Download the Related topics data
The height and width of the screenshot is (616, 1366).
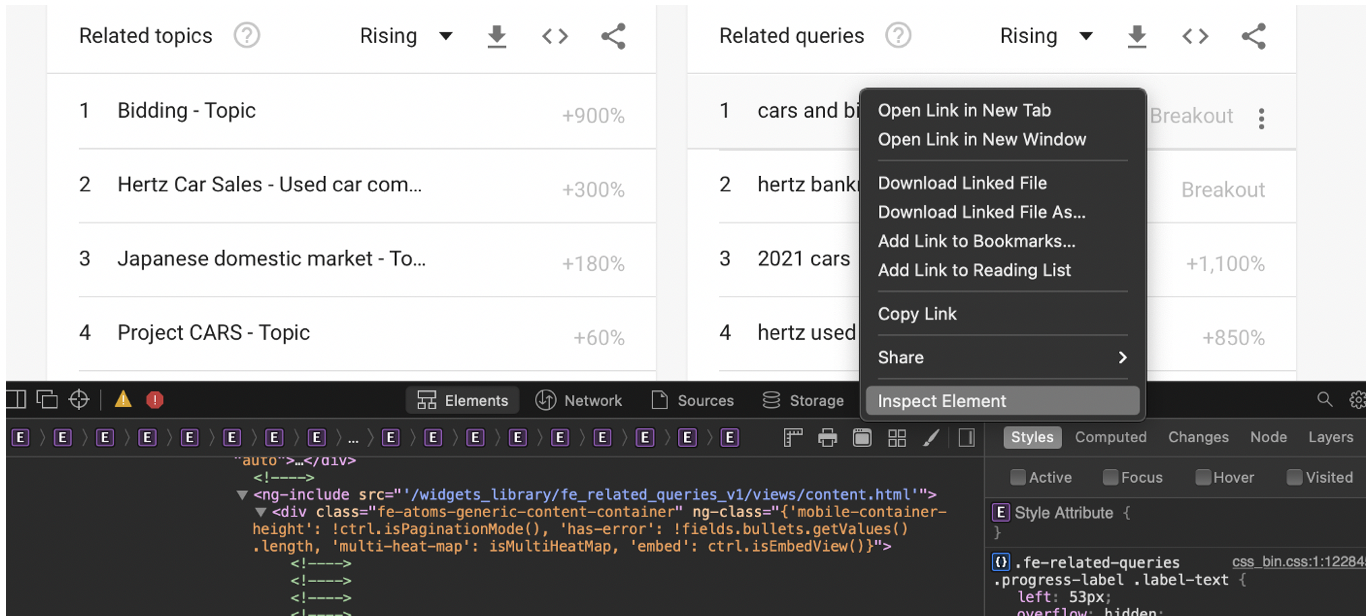coord(497,35)
